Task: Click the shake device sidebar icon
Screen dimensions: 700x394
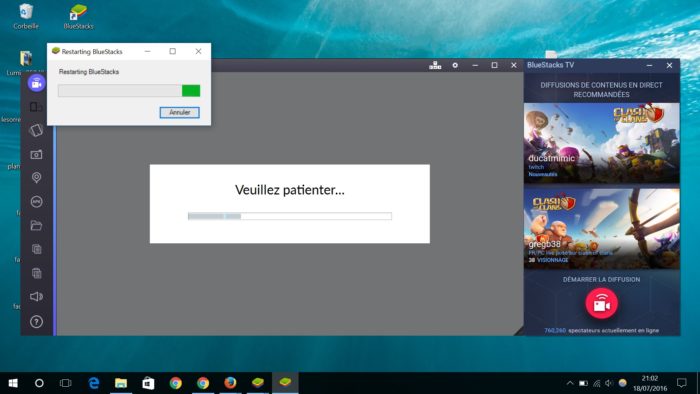Action: (x=36, y=130)
